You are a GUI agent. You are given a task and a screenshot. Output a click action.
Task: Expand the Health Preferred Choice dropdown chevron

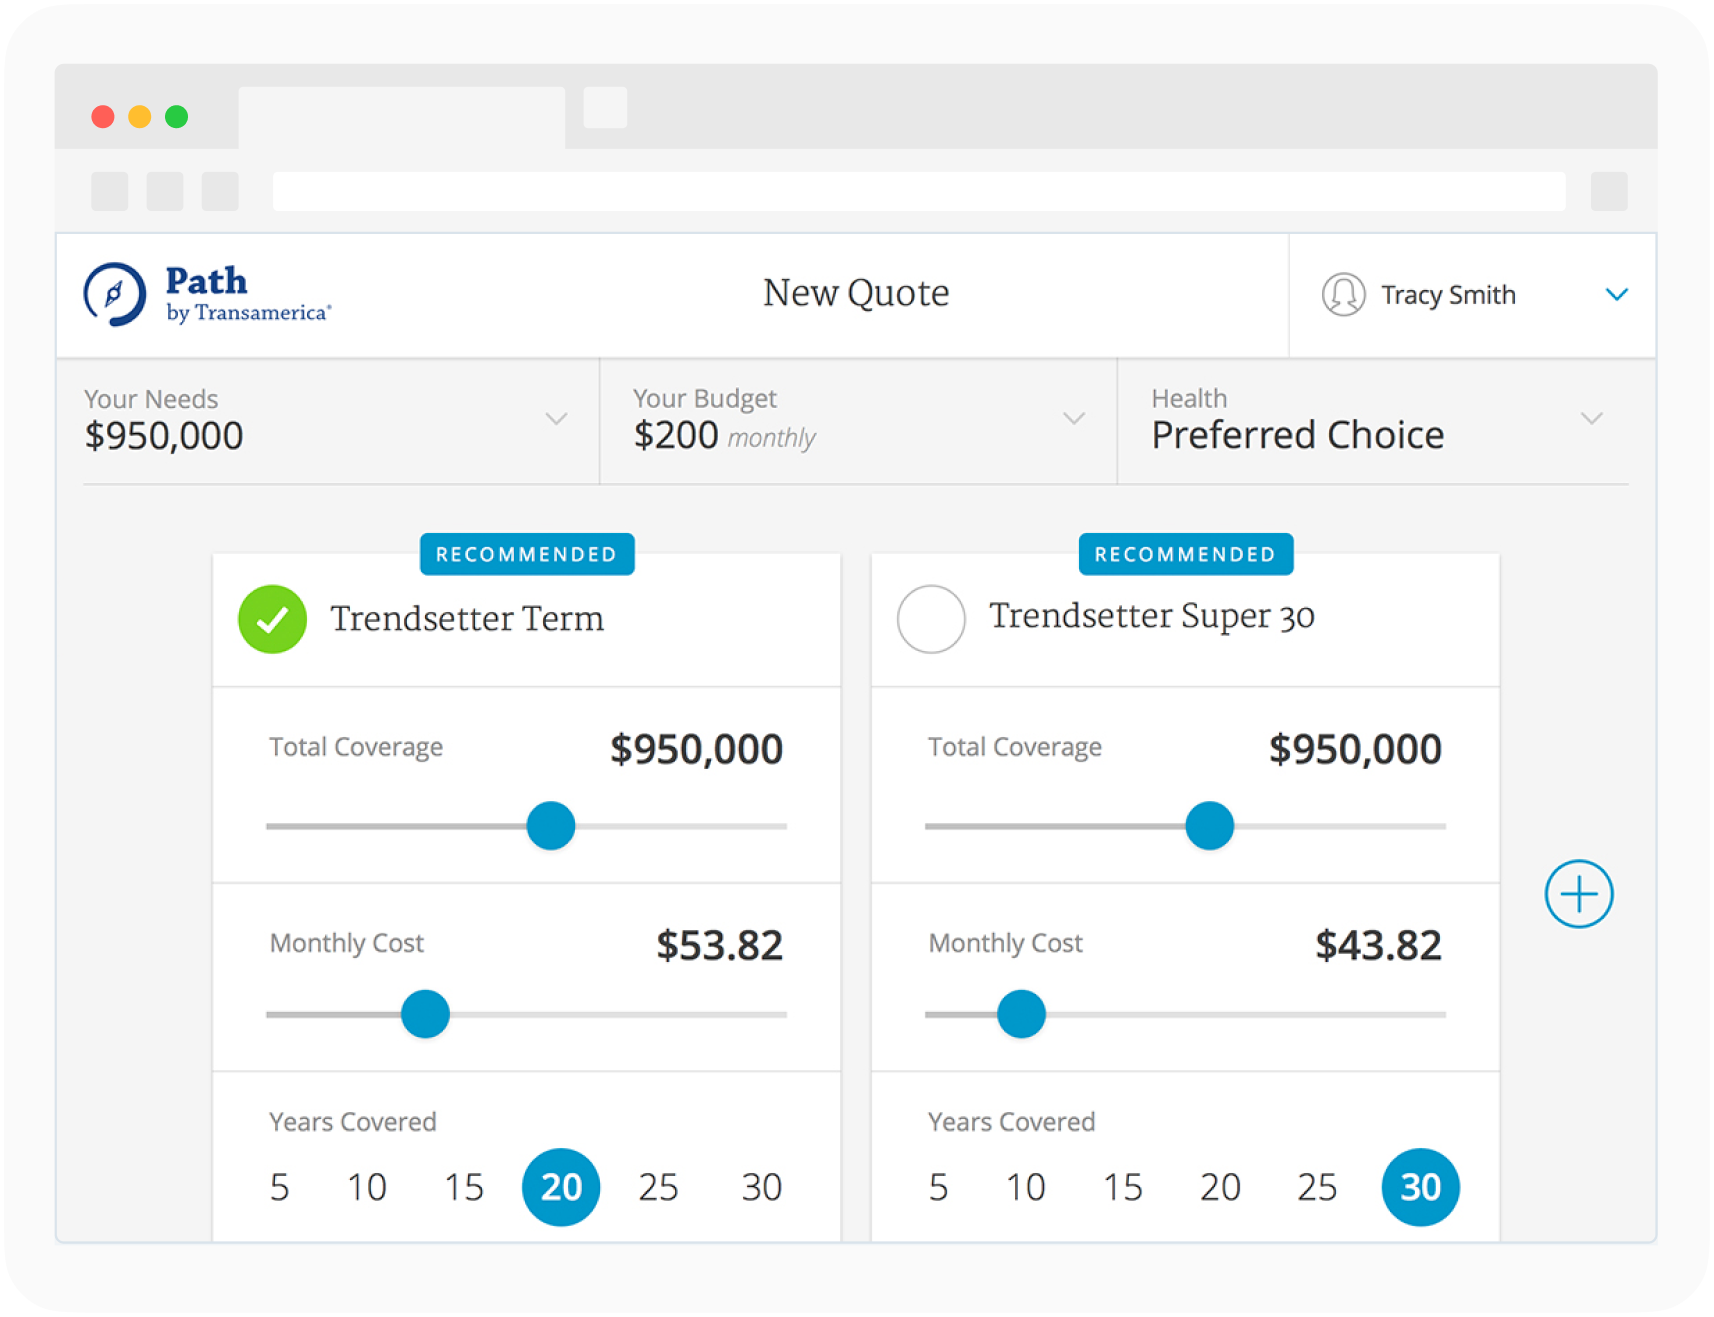tap(1591, 419)
